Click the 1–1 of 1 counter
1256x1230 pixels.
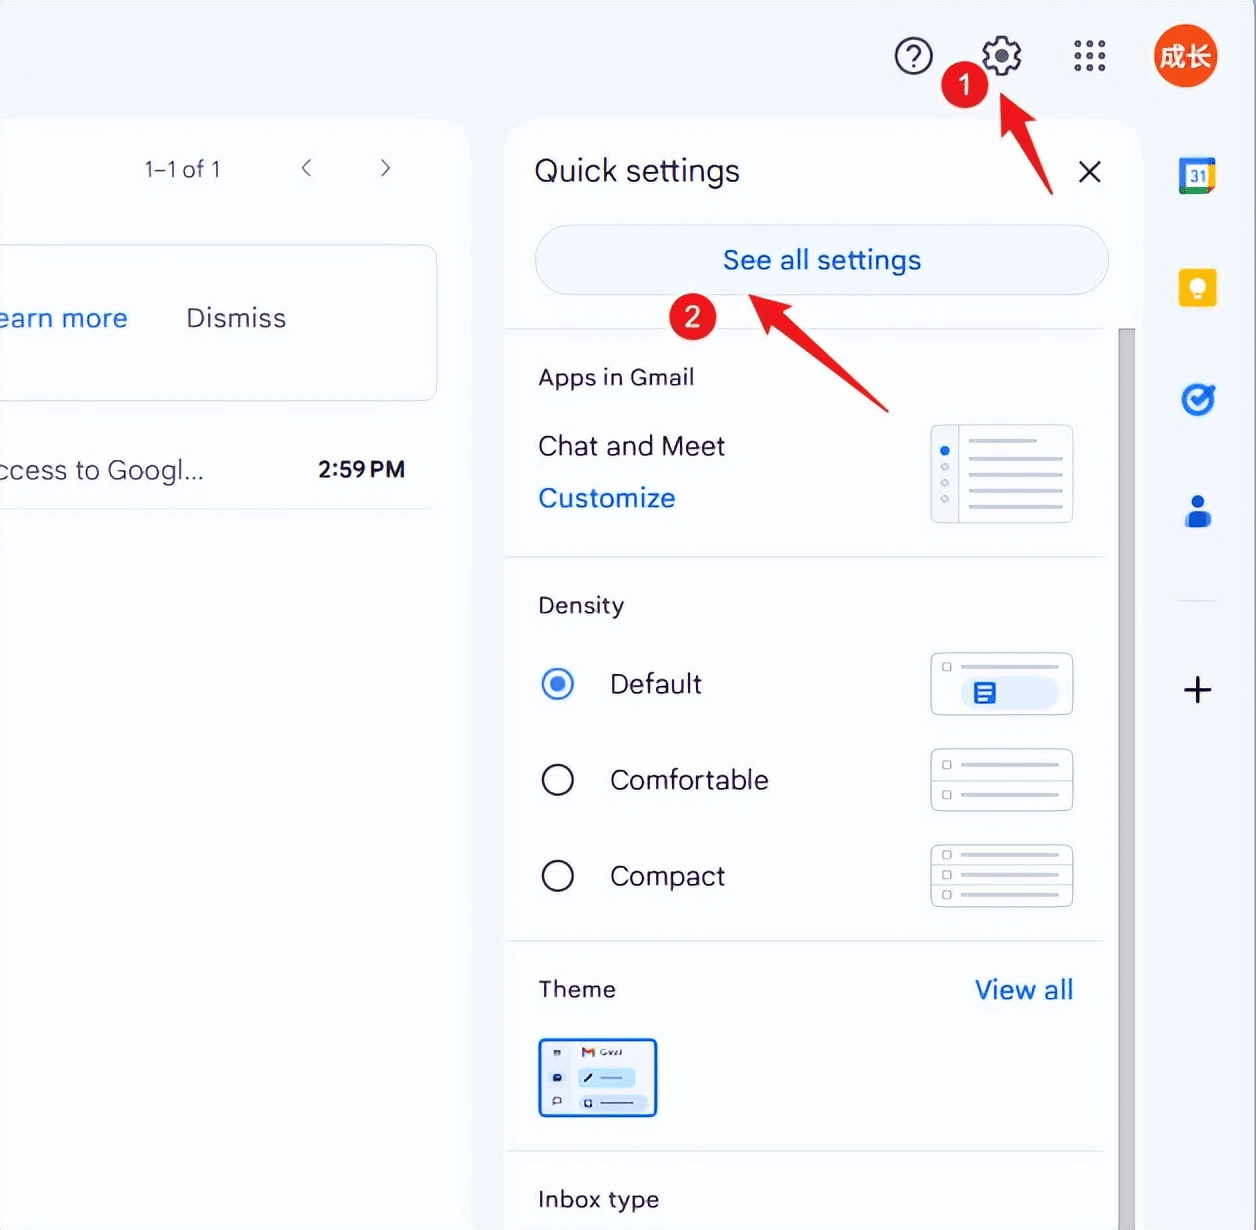182,169
